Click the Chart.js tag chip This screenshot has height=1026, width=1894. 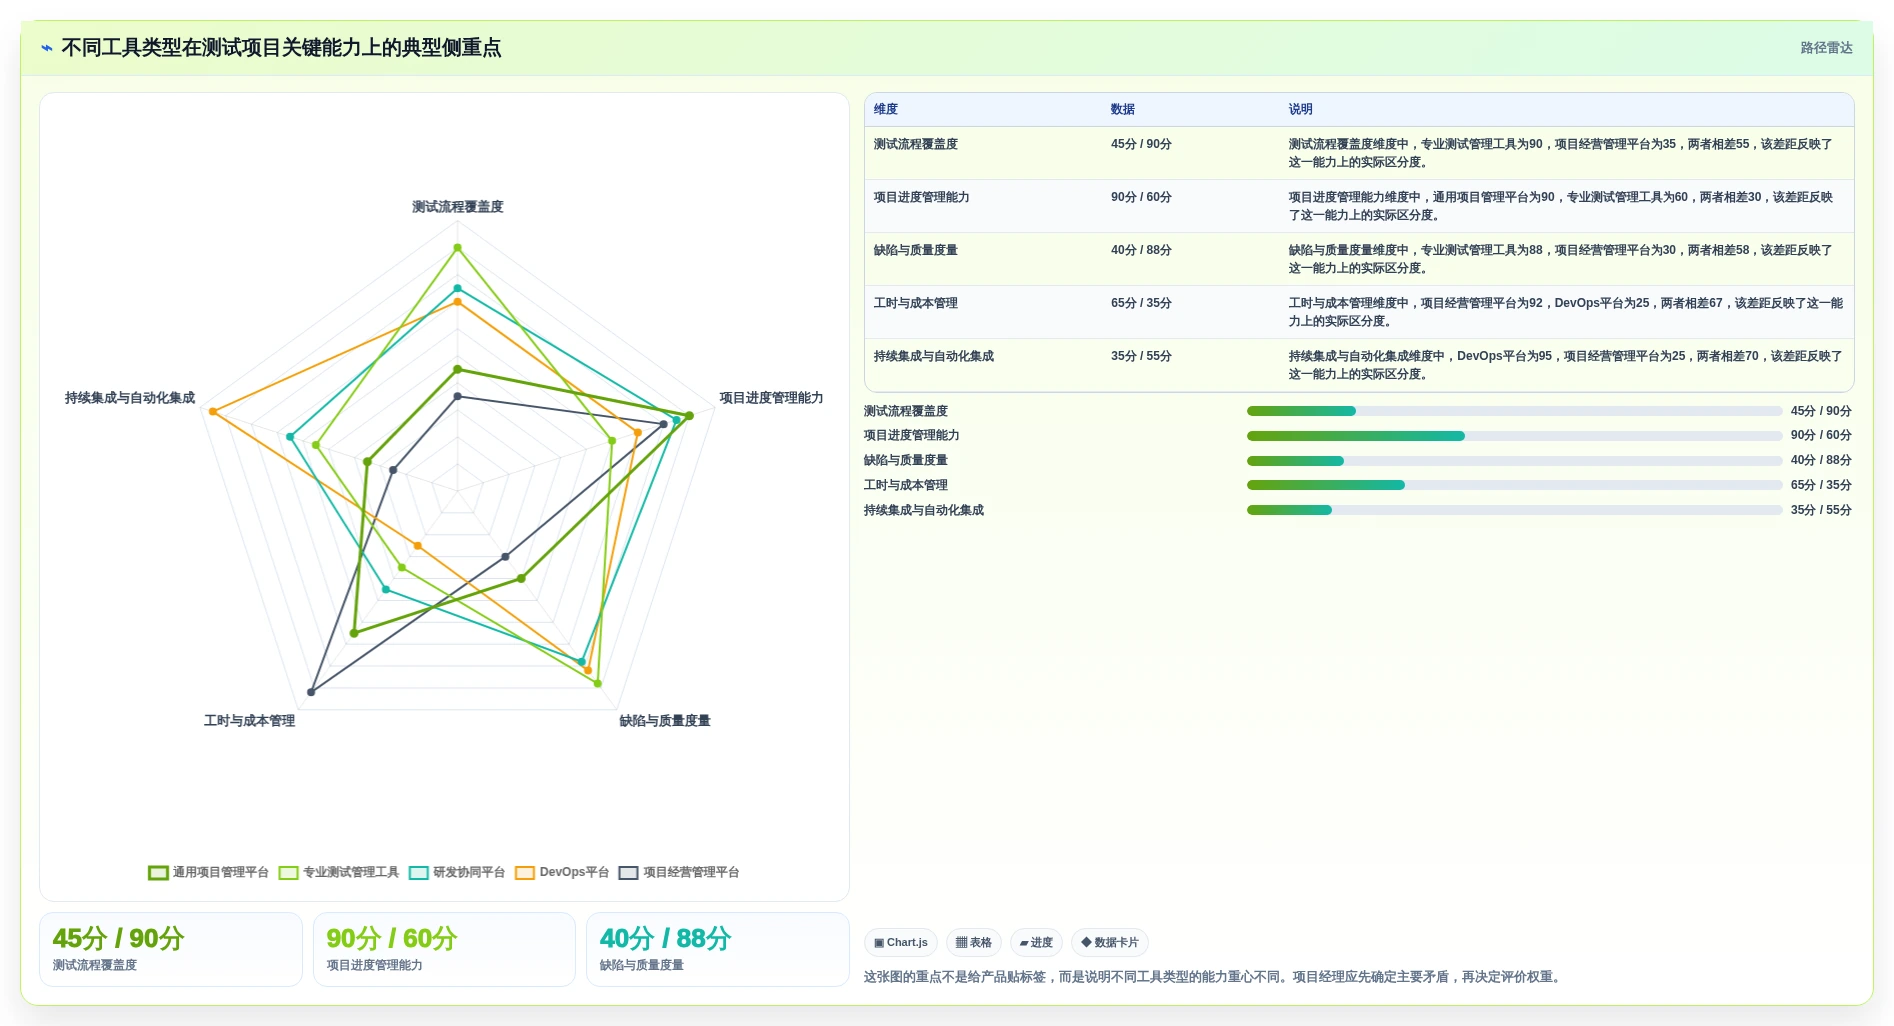click(900, 942)
